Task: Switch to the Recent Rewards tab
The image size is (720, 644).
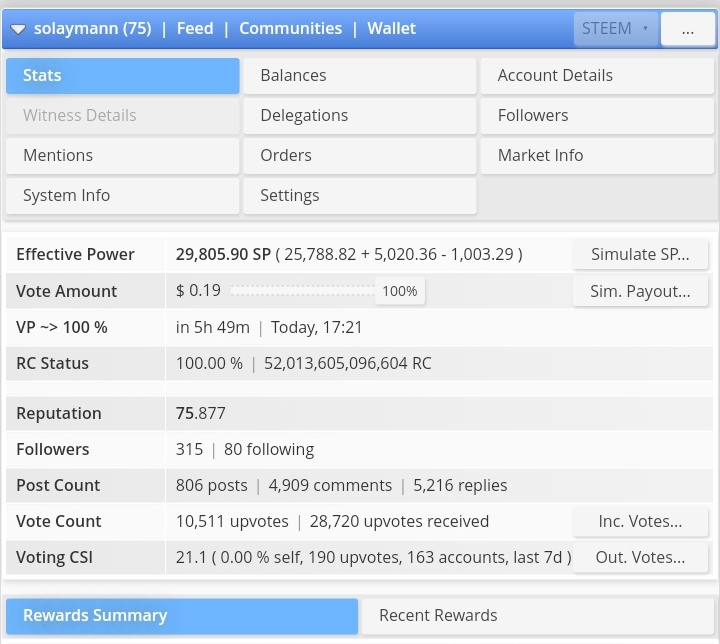Action: pos(538,616)
